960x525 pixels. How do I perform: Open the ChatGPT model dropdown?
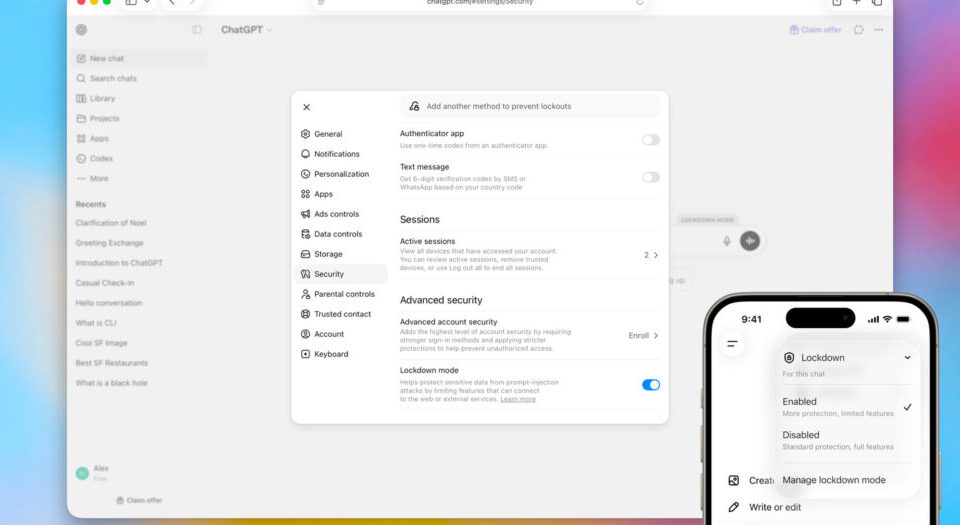[x=247, y=29]
